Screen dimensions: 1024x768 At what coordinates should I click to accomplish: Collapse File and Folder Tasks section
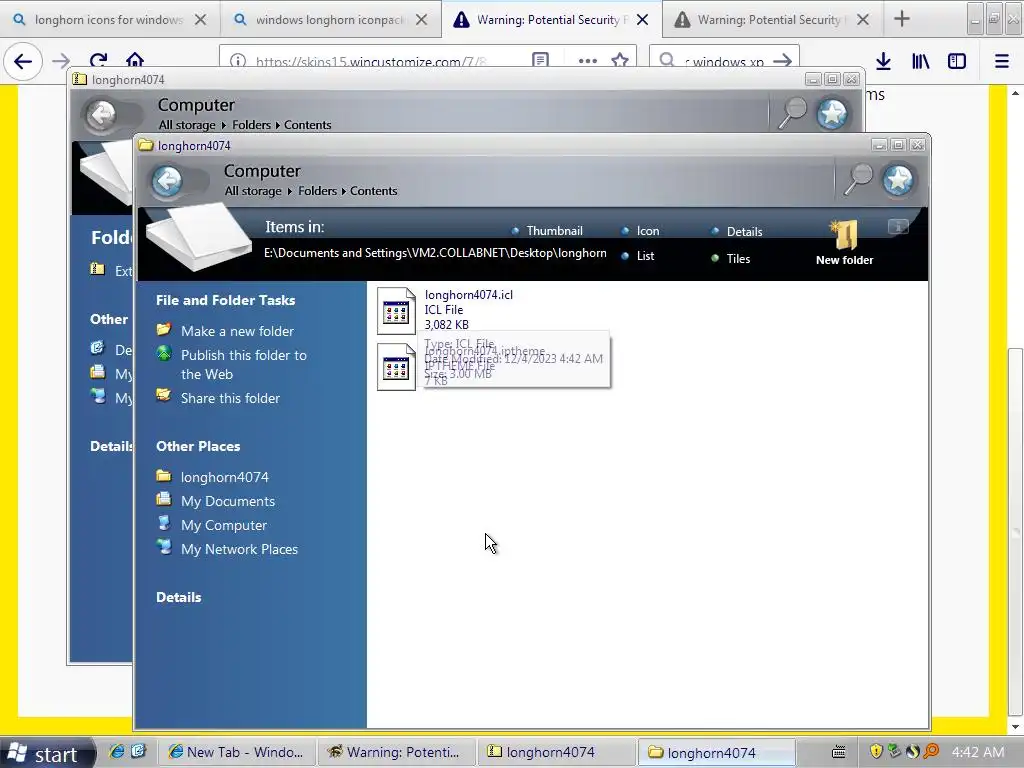coord(225,300)
